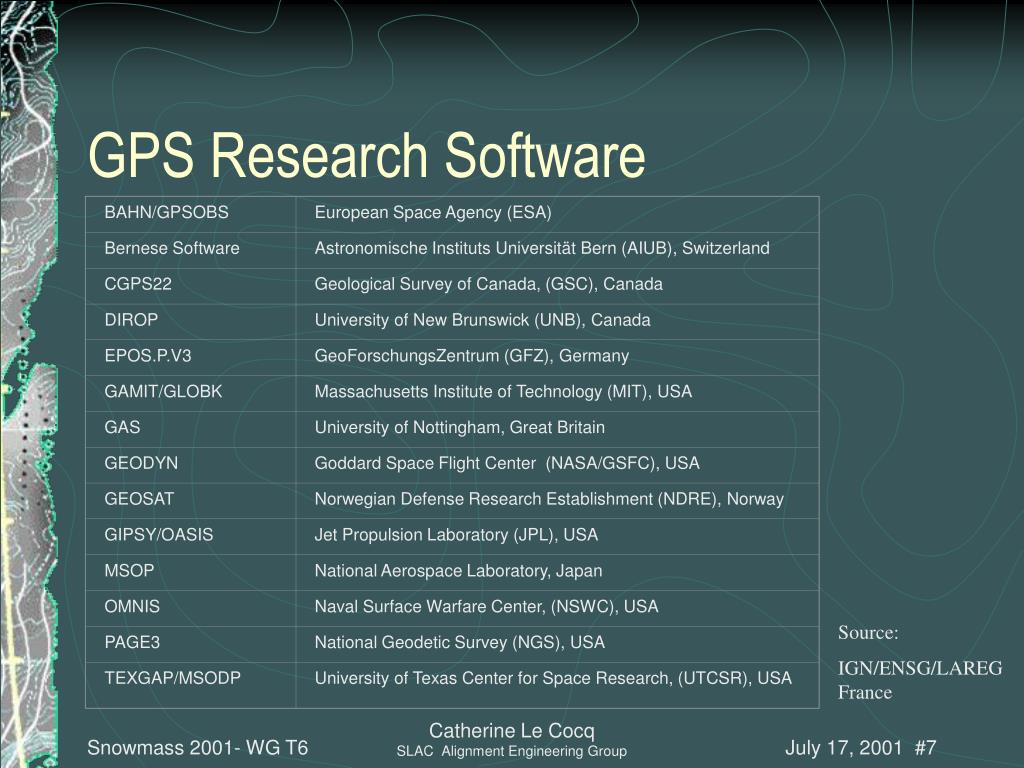Click 'University of Nottingham, Great Britain'
The width and height of the screenshot is (1024, 768).
click(460, 427)
